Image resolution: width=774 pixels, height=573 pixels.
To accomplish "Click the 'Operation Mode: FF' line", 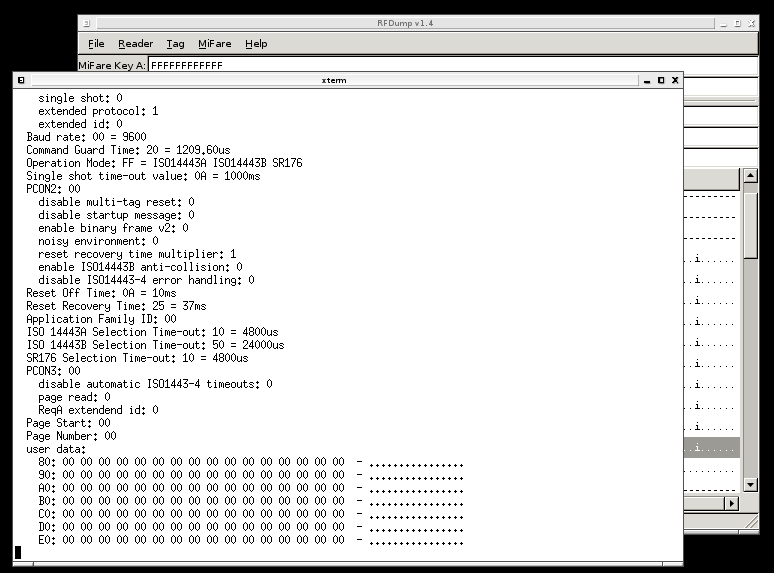I will (x=164, y=163).
